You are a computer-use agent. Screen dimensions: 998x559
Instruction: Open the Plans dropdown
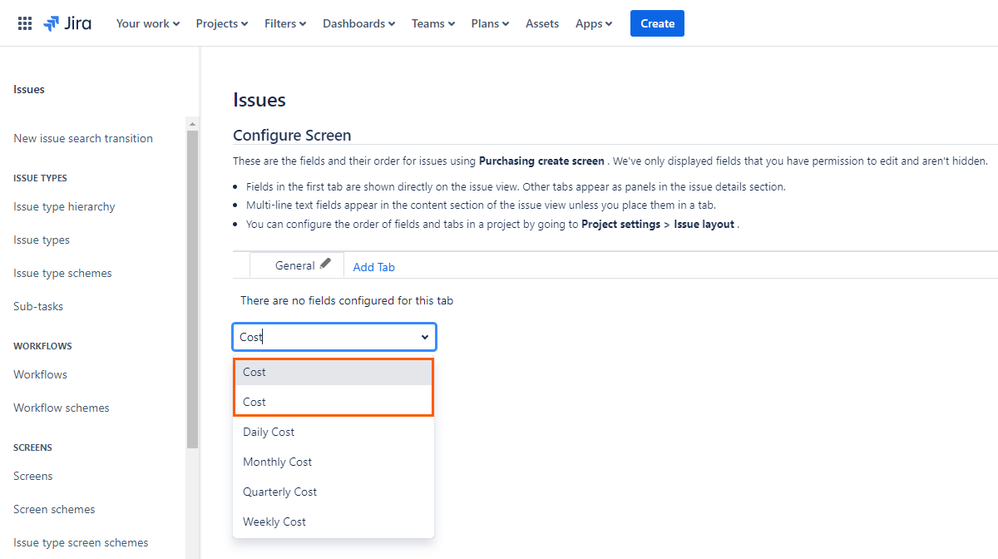490,24
